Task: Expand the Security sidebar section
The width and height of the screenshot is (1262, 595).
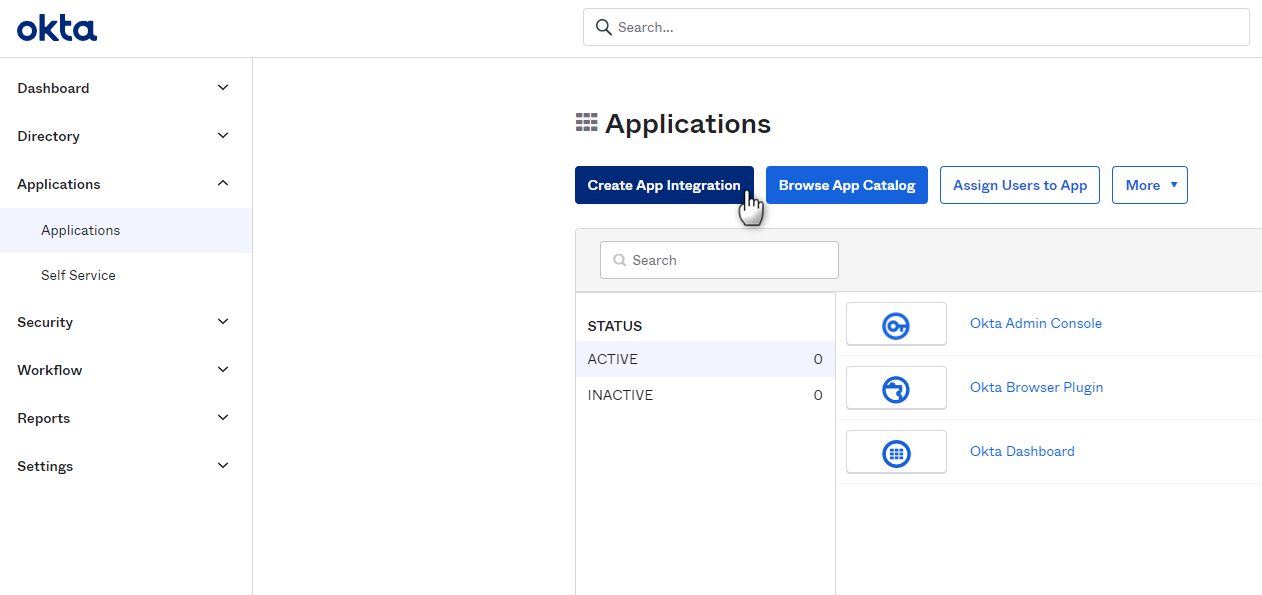Action: [x=223, y=322]
